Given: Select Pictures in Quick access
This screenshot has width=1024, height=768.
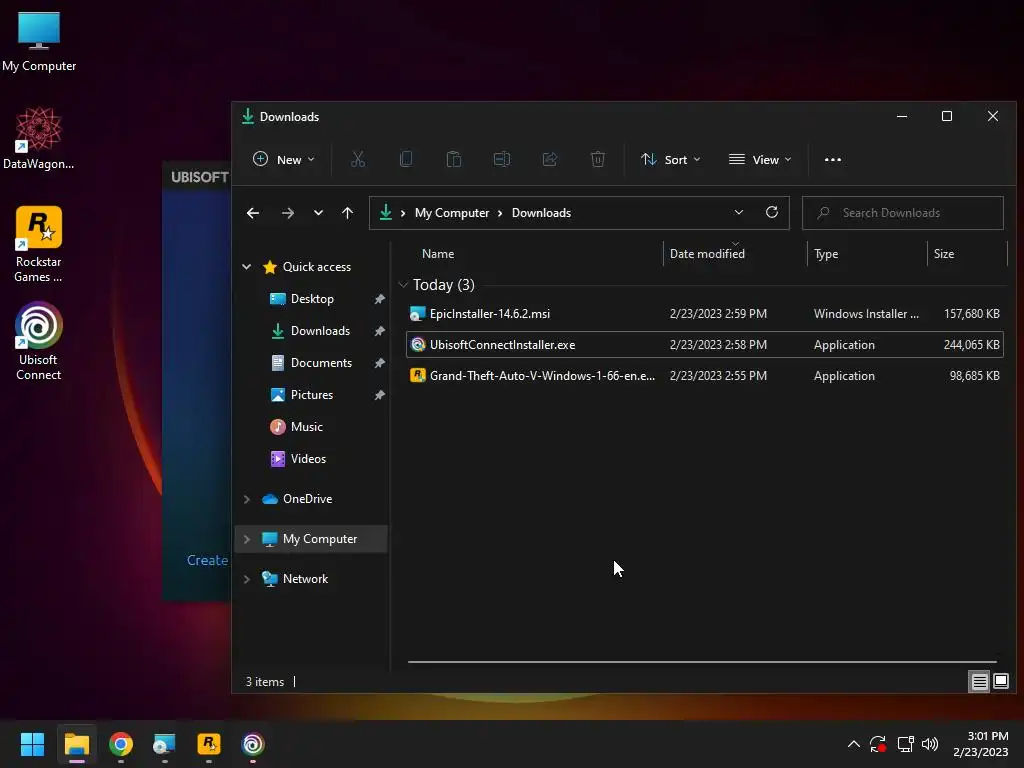Looking at the screenshot, I should [x=312, y=394].
